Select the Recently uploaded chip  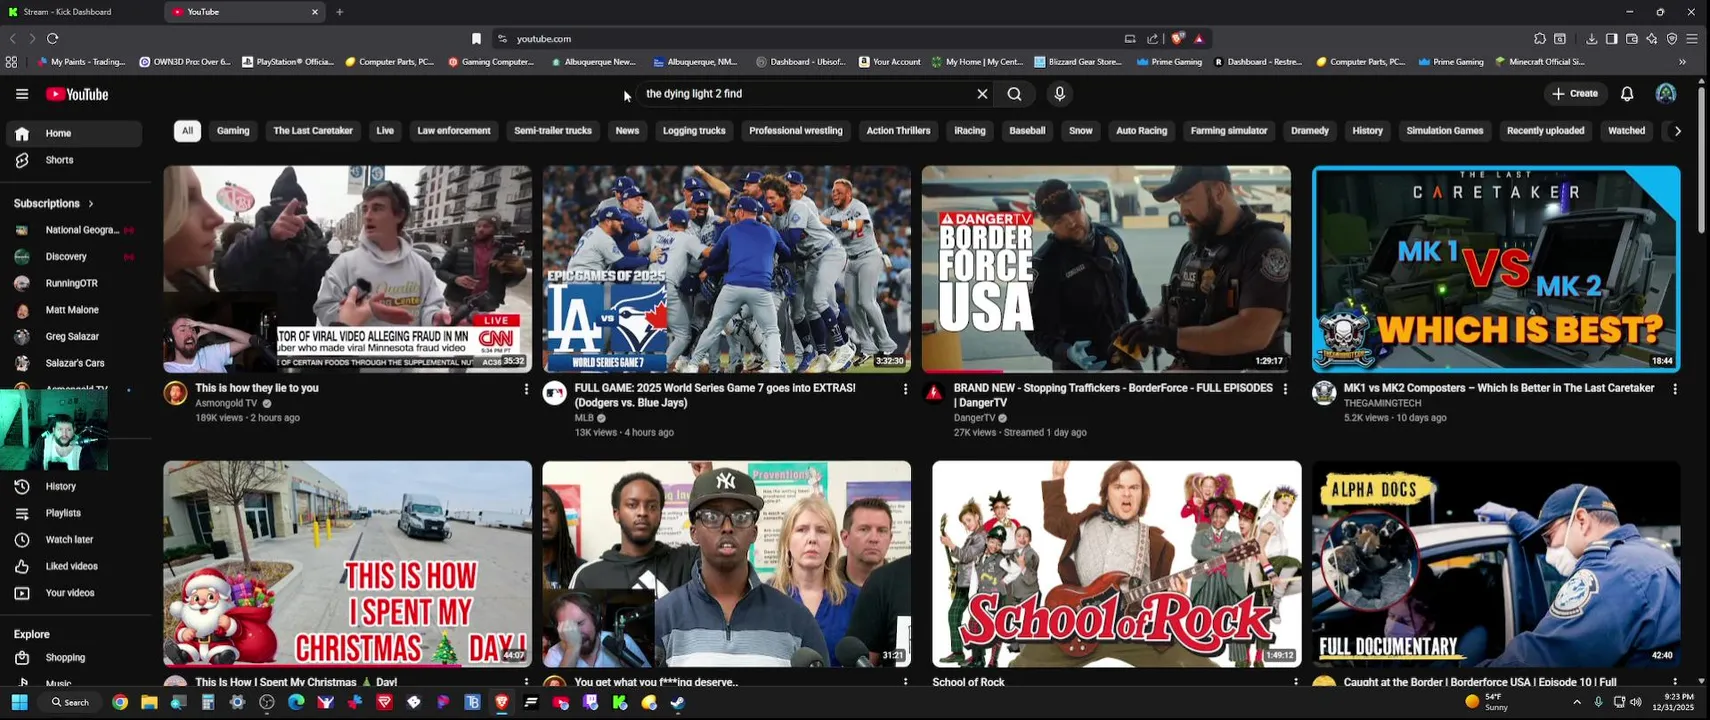pos(1545,131)
